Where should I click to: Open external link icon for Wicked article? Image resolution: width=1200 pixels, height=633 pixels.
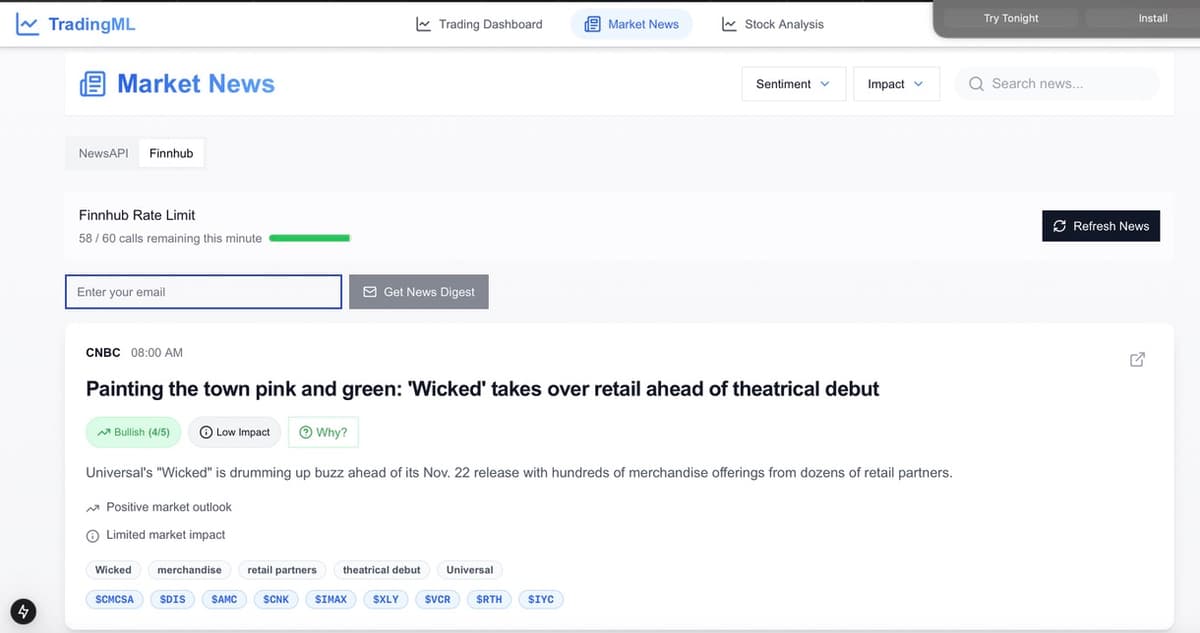pyautogui.click(x=1137, y=360)
